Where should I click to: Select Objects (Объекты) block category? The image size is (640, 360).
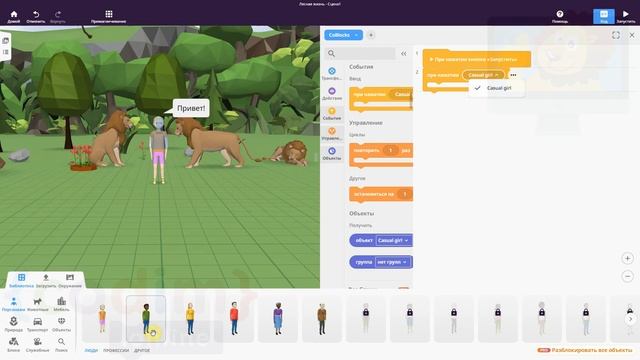(x=332, y=153)
